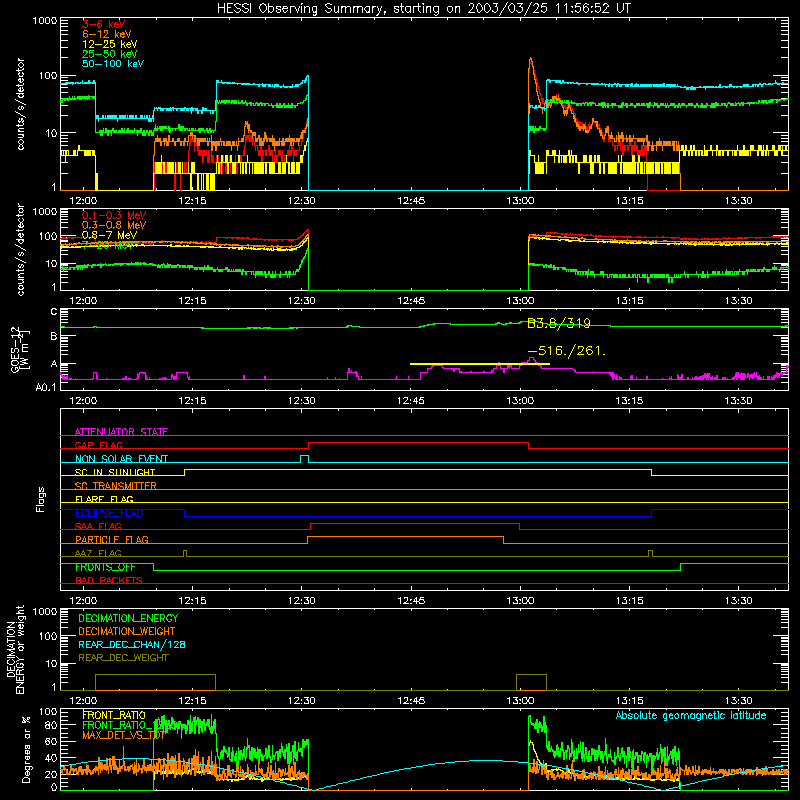This screenshot has width=800, height=800.
Task: Click the Absolute geomagnetic latitude label
Action: (691, 715)
